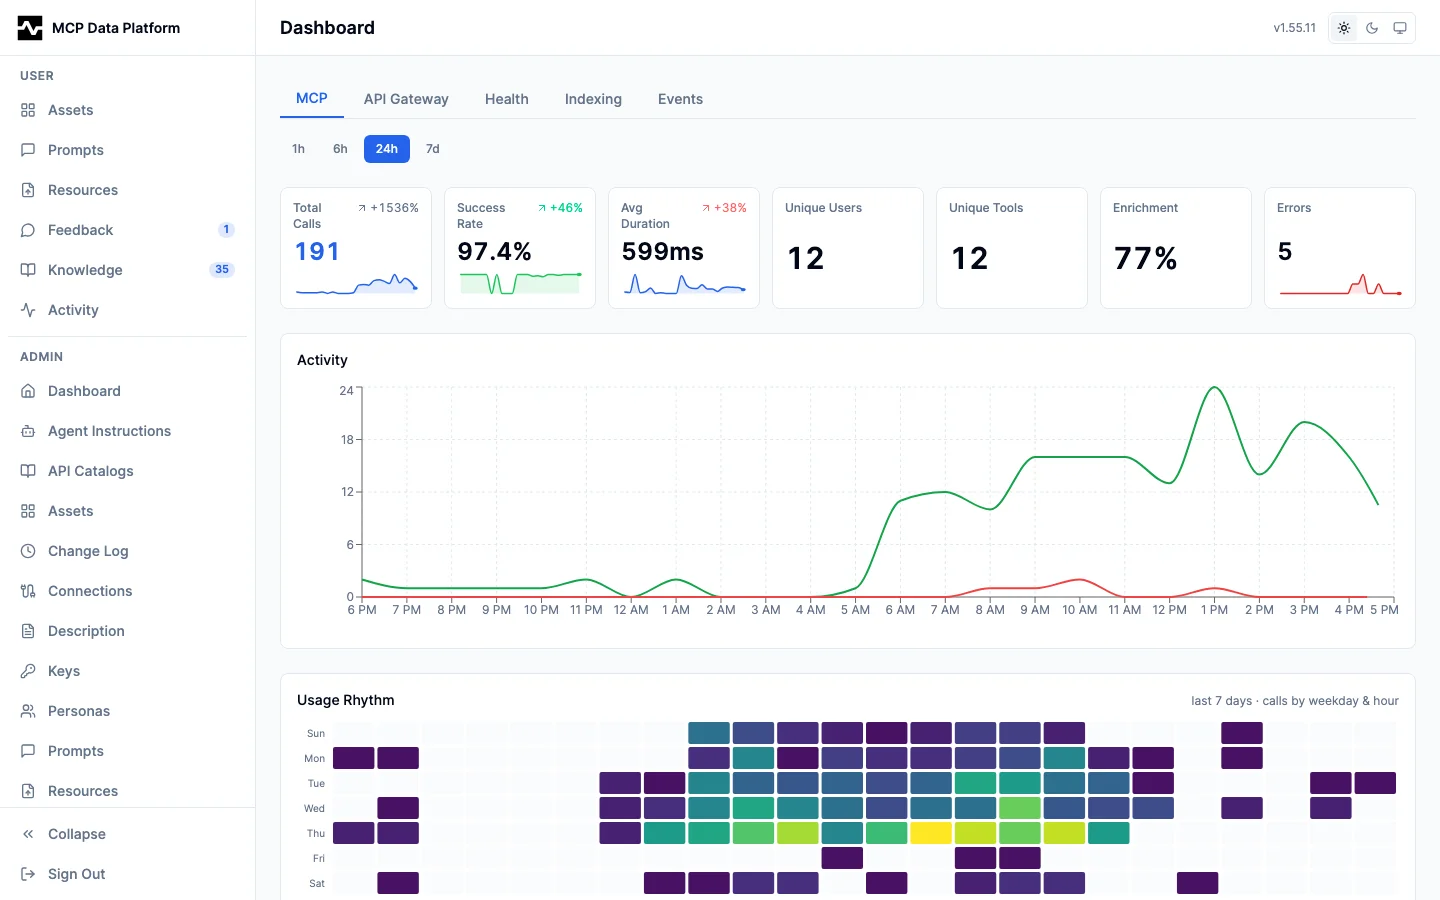1440x900 pixels.
Task: Select the 7d time range
Action: [x=433, y=149]
